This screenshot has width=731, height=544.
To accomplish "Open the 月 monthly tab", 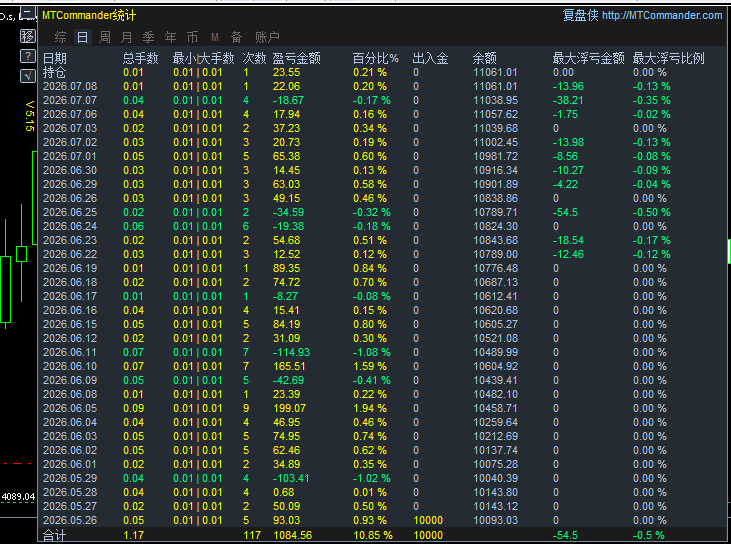I will [126, 37].
